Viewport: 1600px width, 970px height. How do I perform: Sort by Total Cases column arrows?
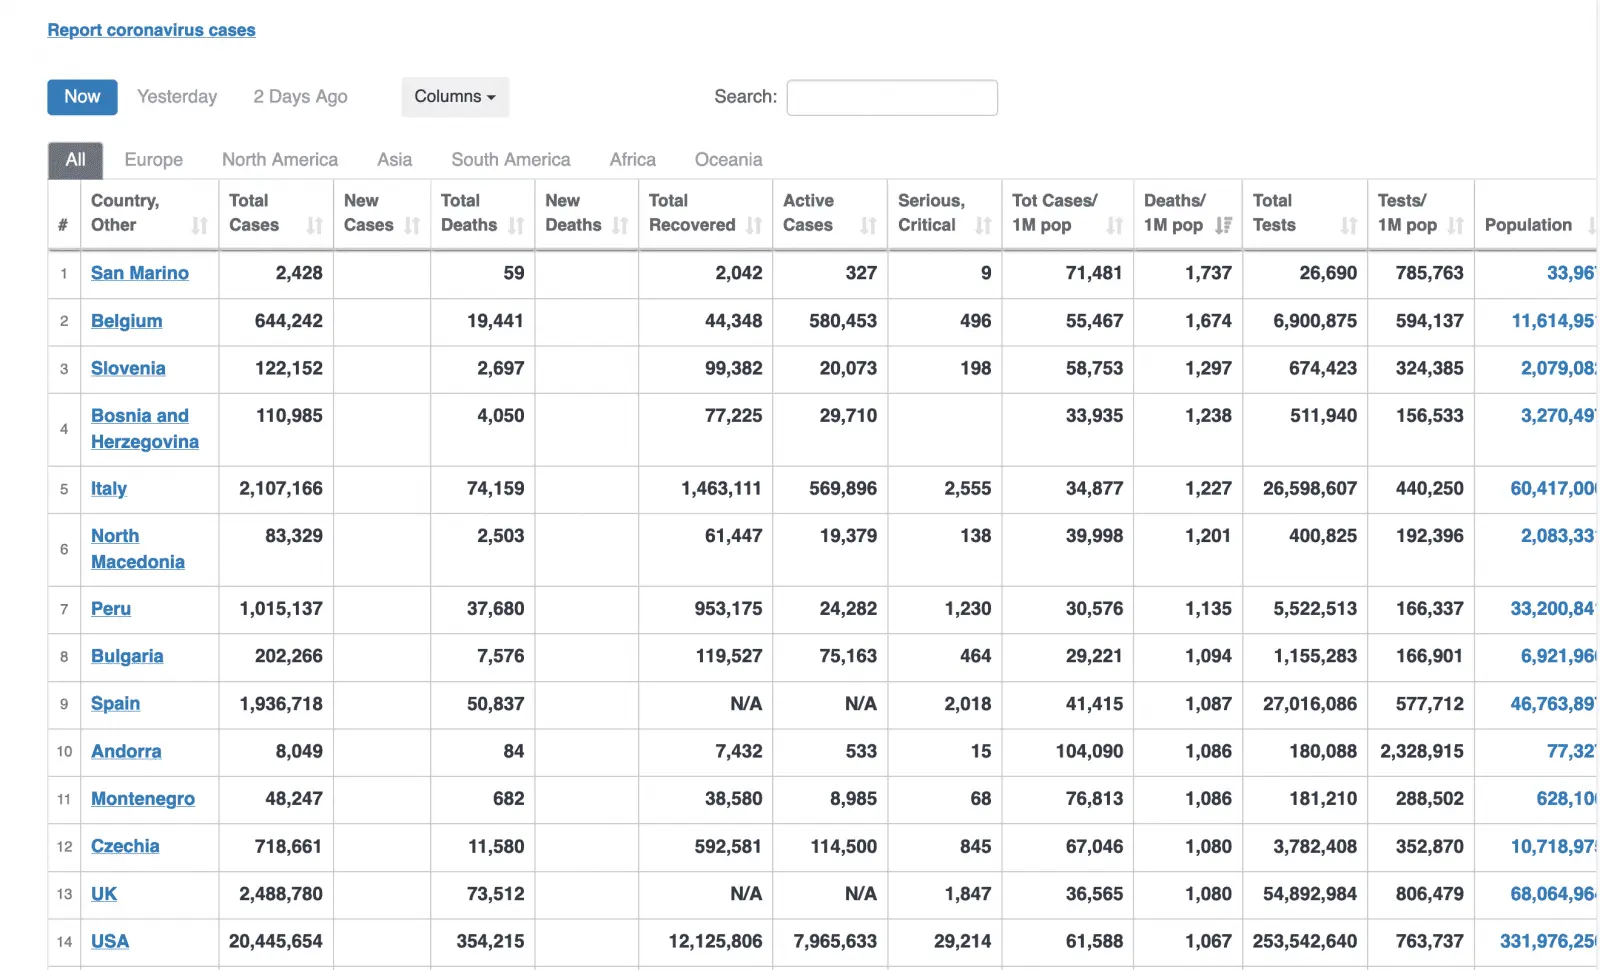(315, 226)
